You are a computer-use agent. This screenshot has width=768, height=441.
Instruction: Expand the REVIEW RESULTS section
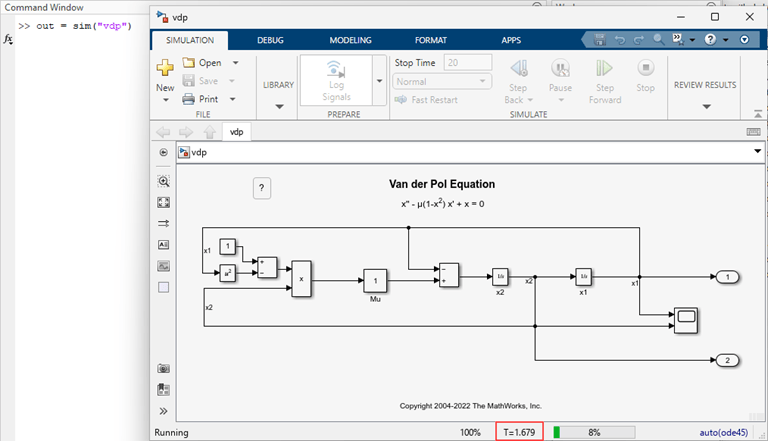click(706, 106)
